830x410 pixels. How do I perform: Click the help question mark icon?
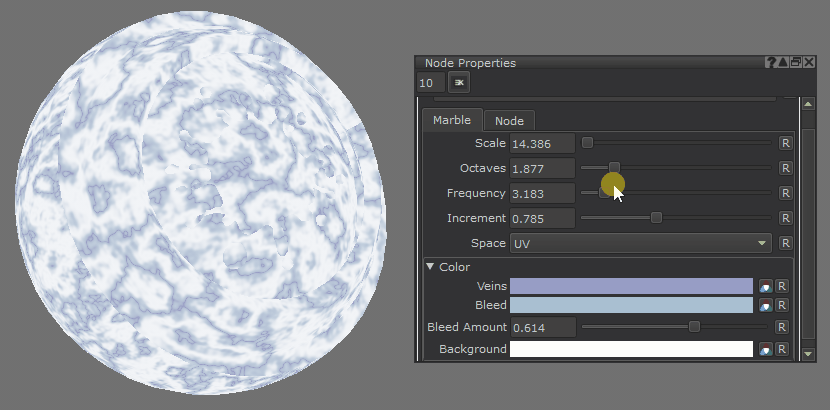(771, 62)
